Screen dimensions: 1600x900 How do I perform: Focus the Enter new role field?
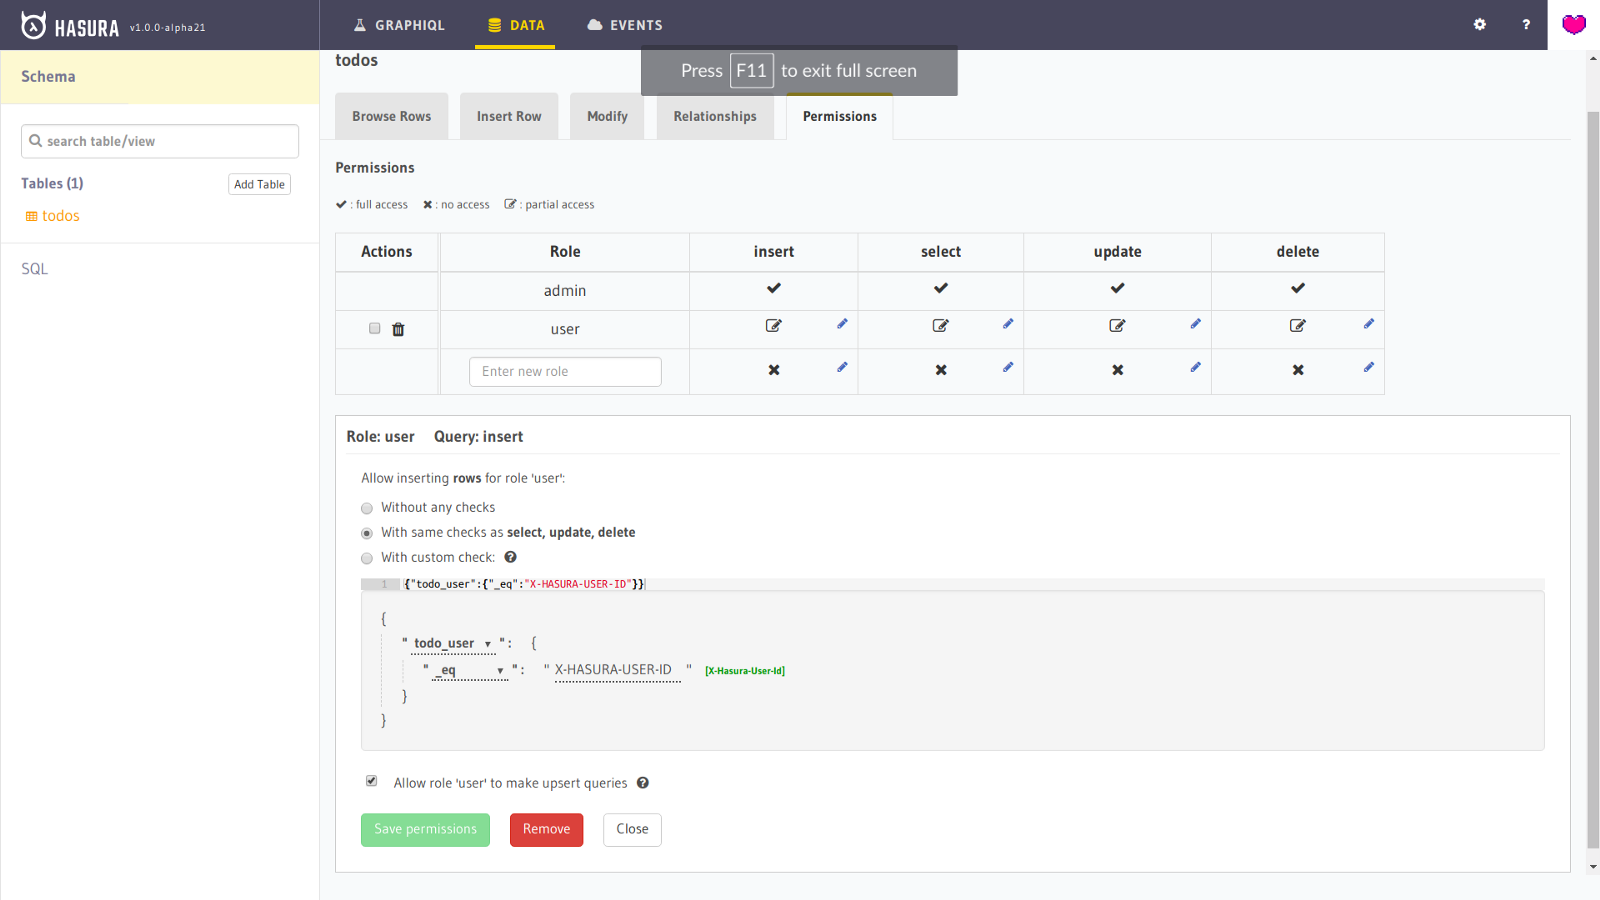[x=565, y=372]
